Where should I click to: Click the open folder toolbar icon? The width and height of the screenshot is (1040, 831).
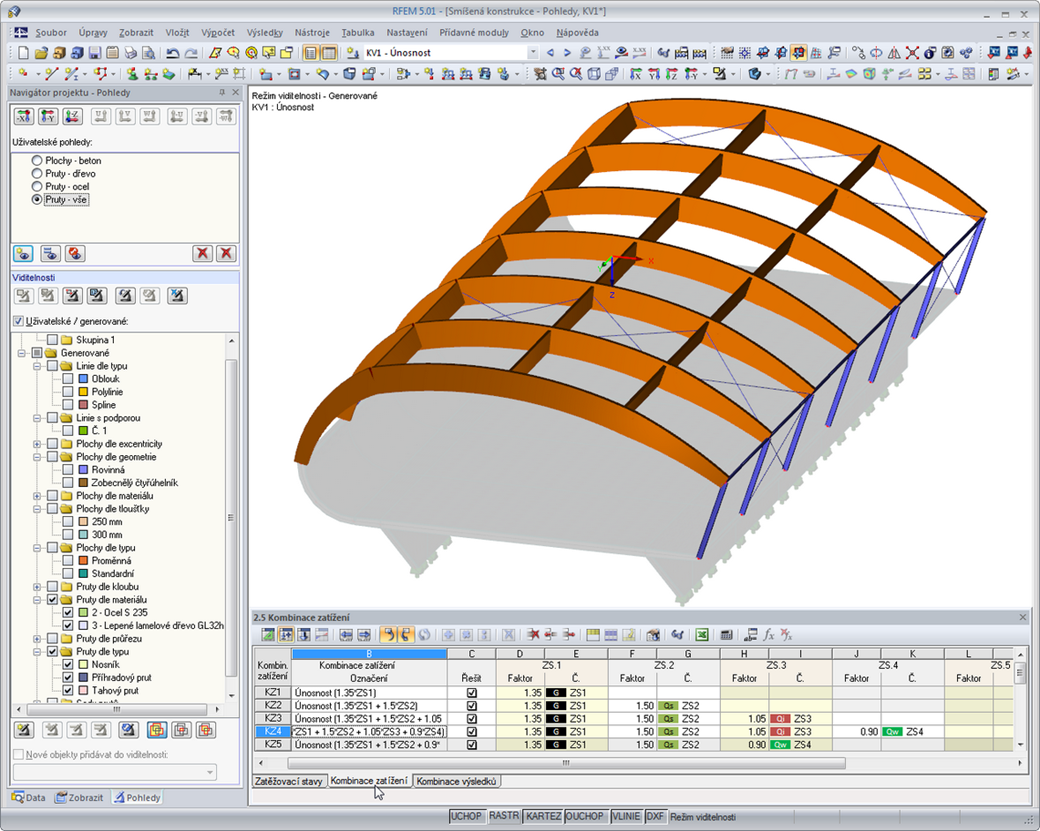(41, 53)
